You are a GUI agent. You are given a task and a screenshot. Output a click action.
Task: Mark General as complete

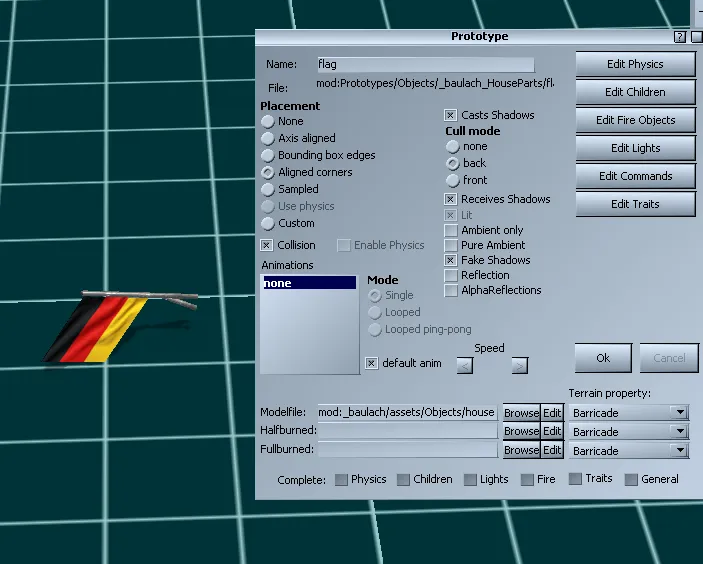tap(631, 480)
